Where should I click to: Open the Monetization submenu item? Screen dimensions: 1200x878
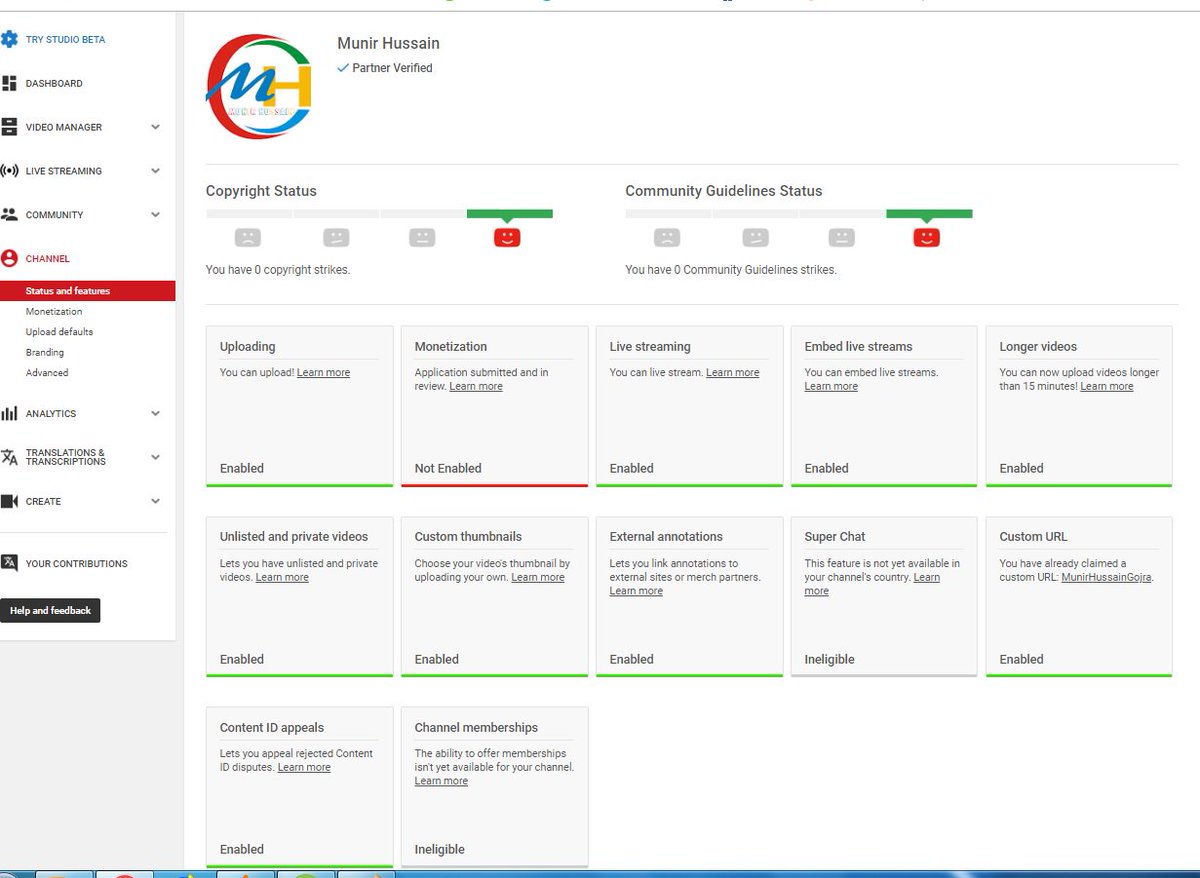(54, 312)
